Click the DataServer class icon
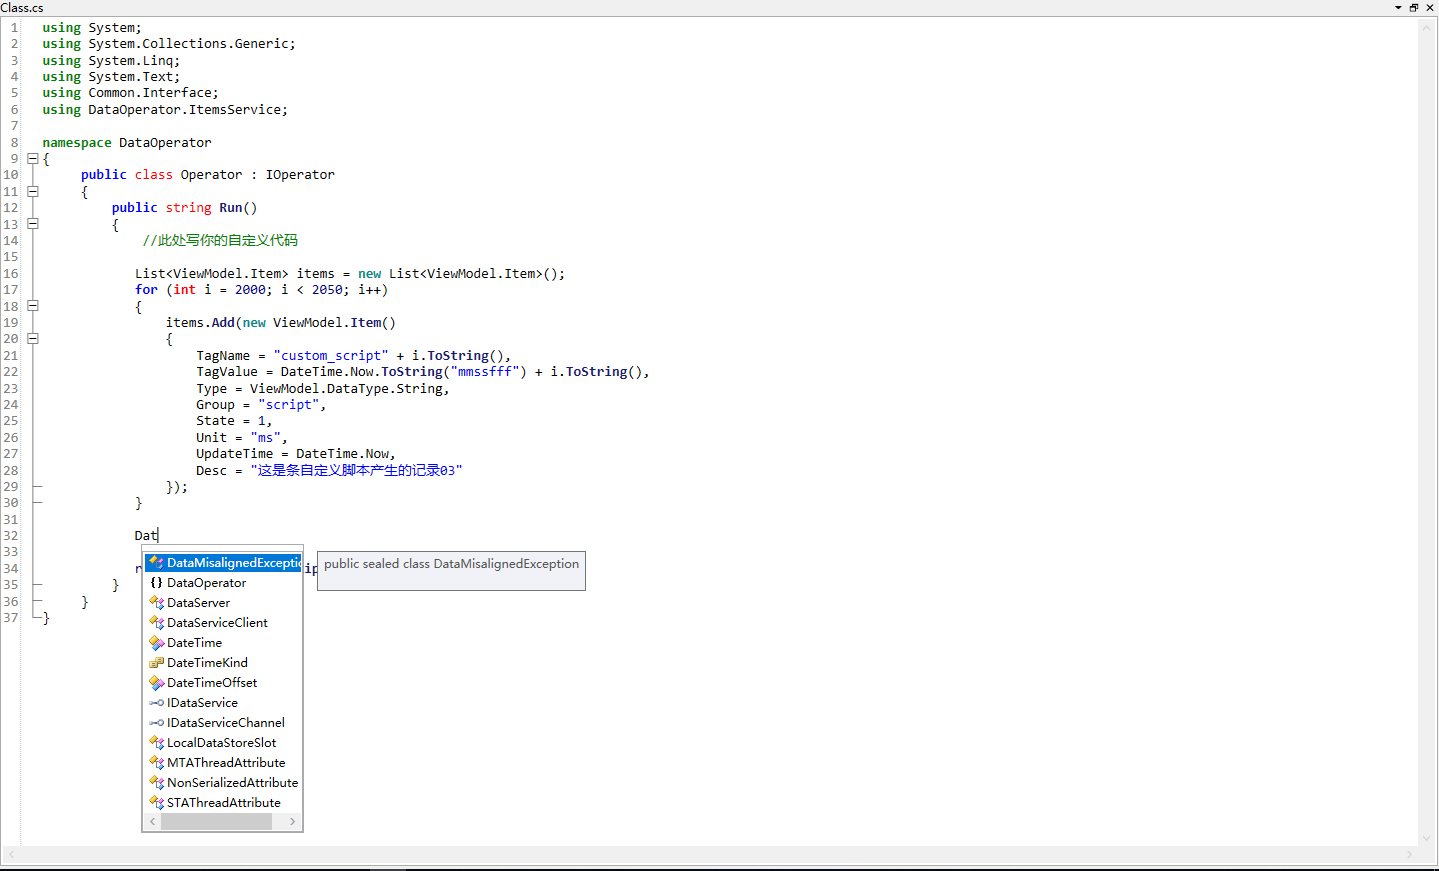Viewport: 1439px width, 871px height. (156, 603)
